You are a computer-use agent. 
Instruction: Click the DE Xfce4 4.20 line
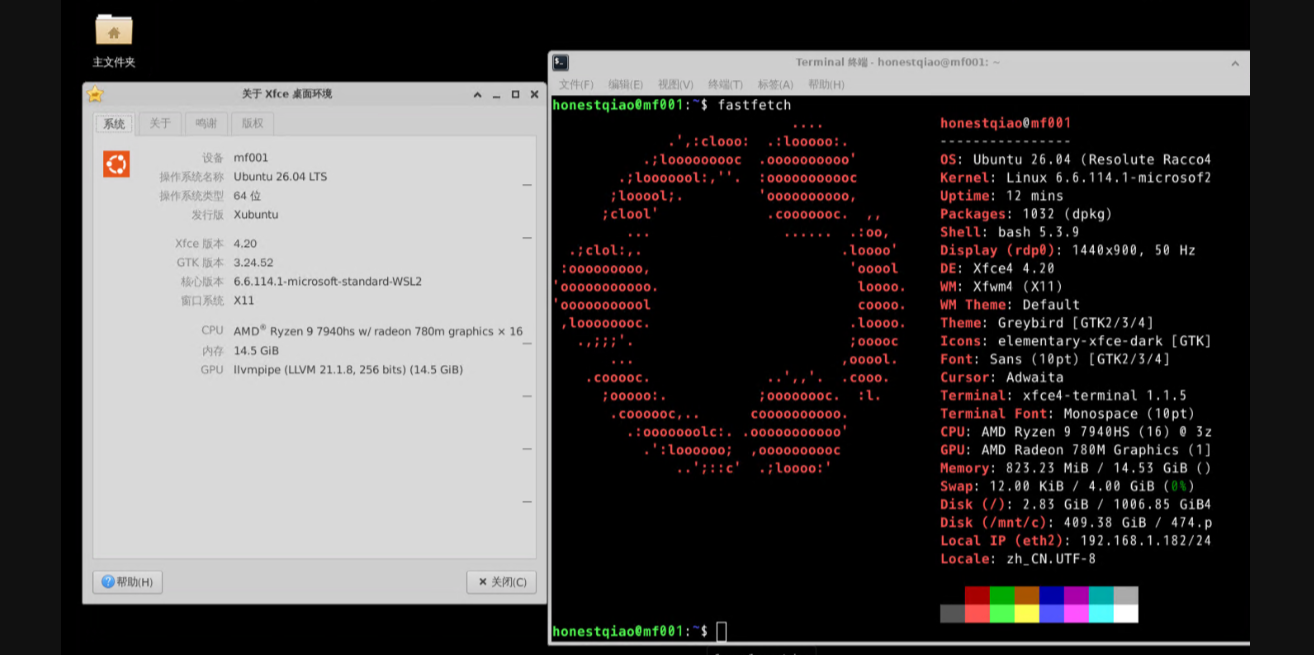[997, 268]
